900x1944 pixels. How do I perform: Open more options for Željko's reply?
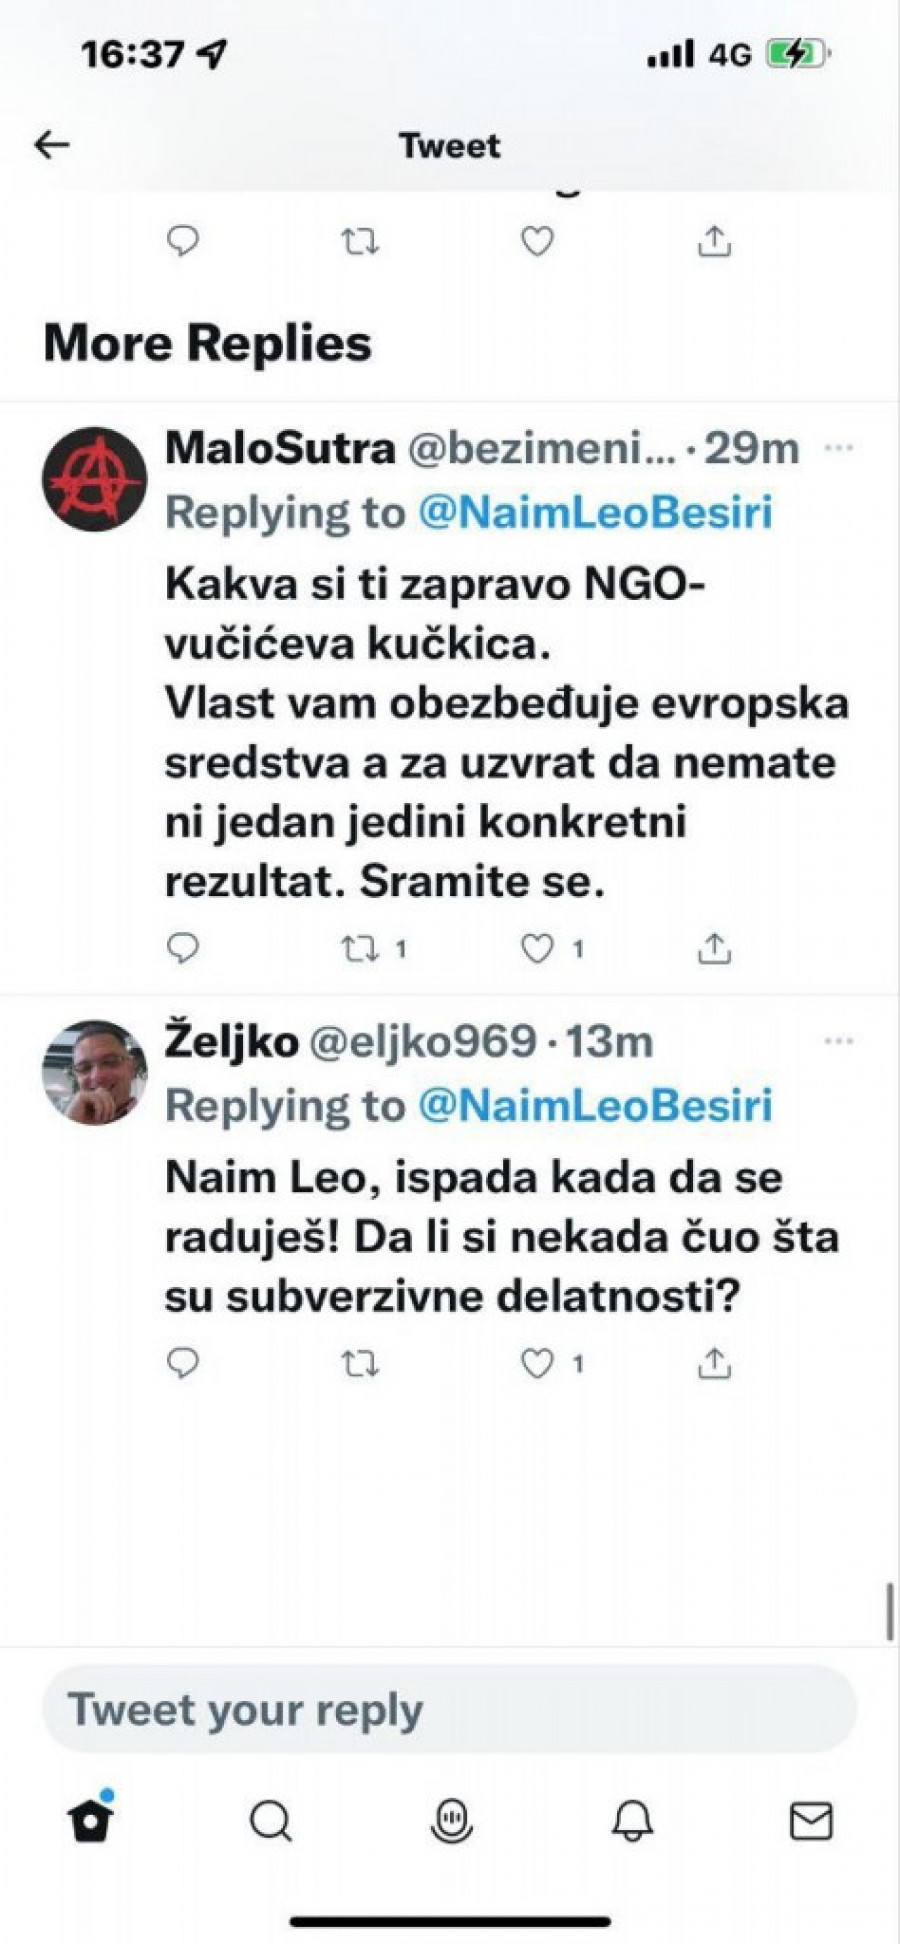pyautogui.click(x=838, y=1042)
